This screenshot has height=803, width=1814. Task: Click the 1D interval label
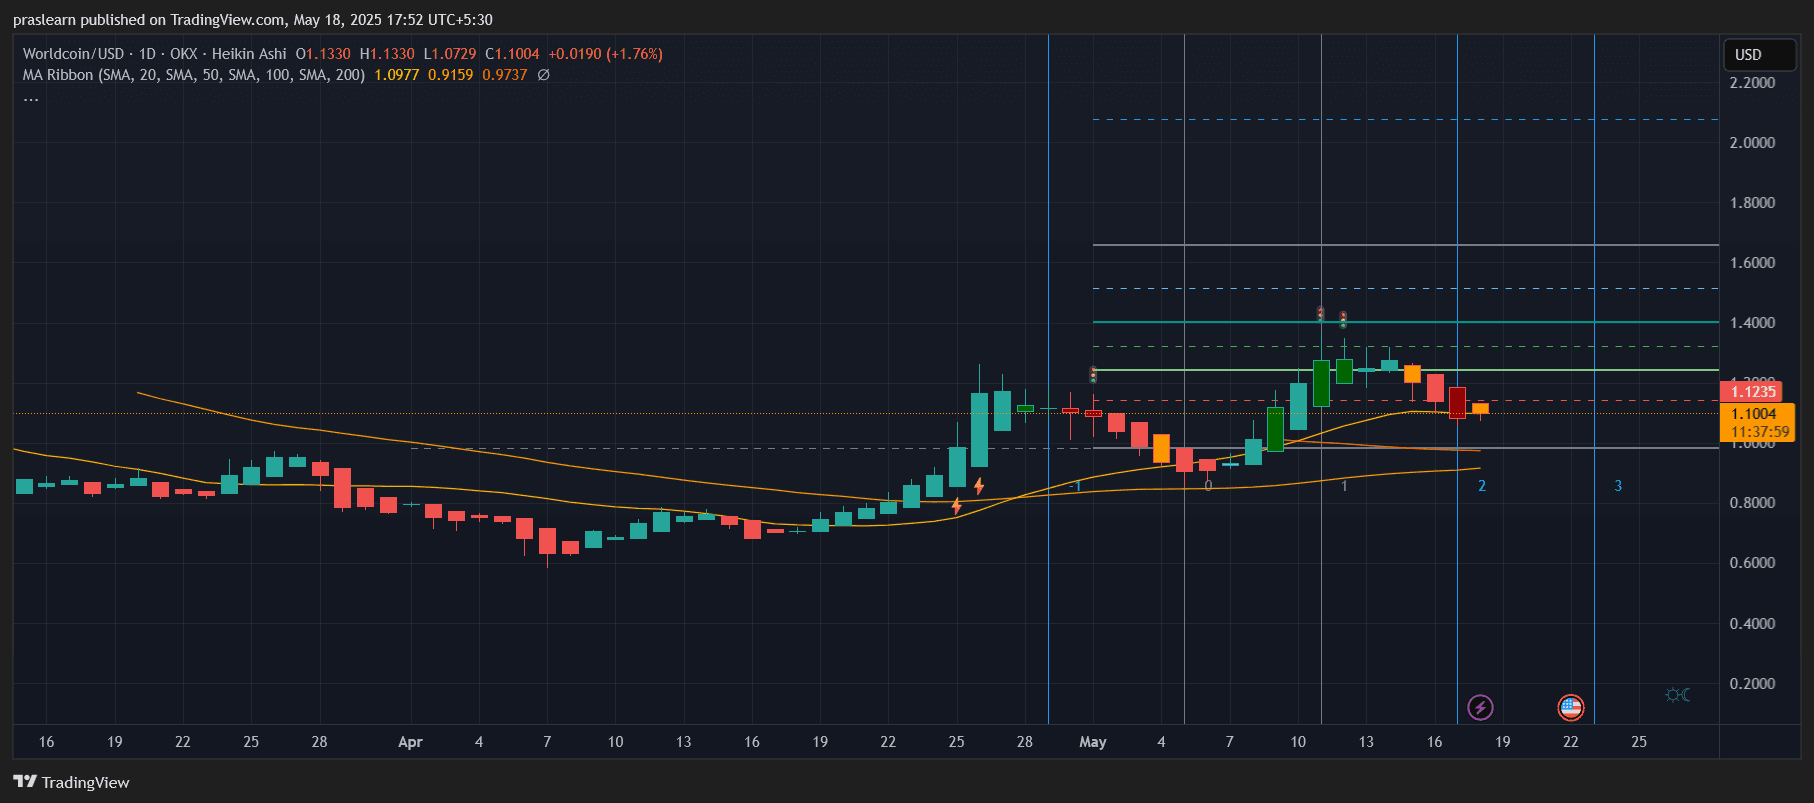147,54
